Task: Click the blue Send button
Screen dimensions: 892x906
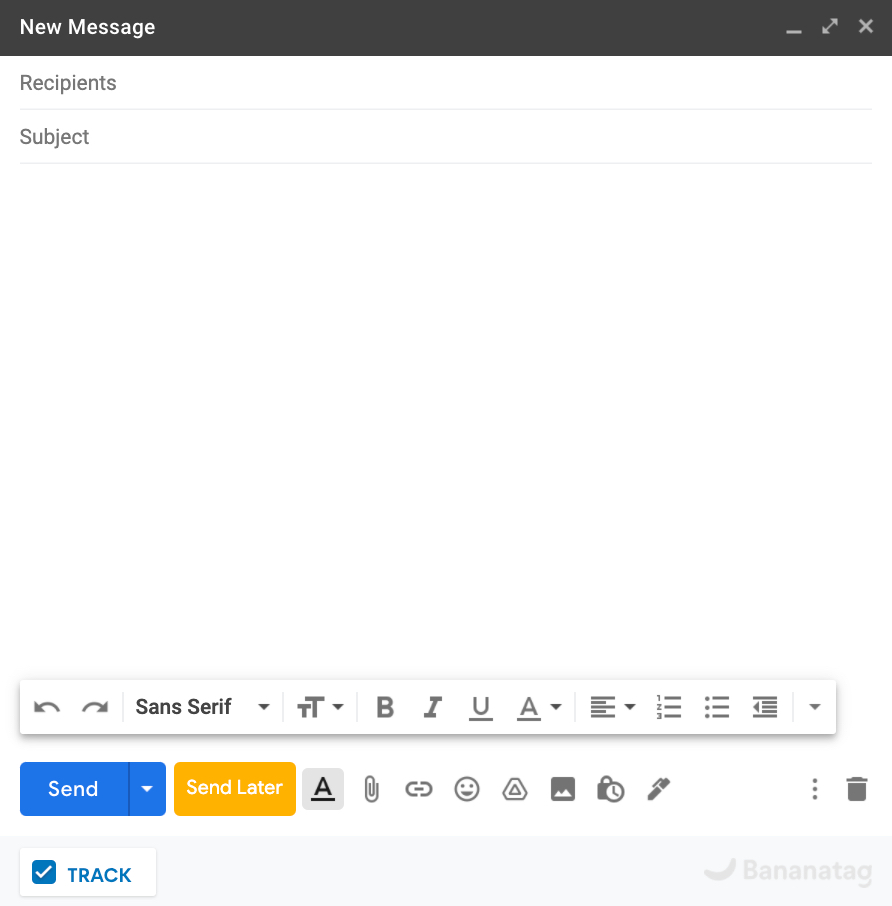Action: point(73,789)
